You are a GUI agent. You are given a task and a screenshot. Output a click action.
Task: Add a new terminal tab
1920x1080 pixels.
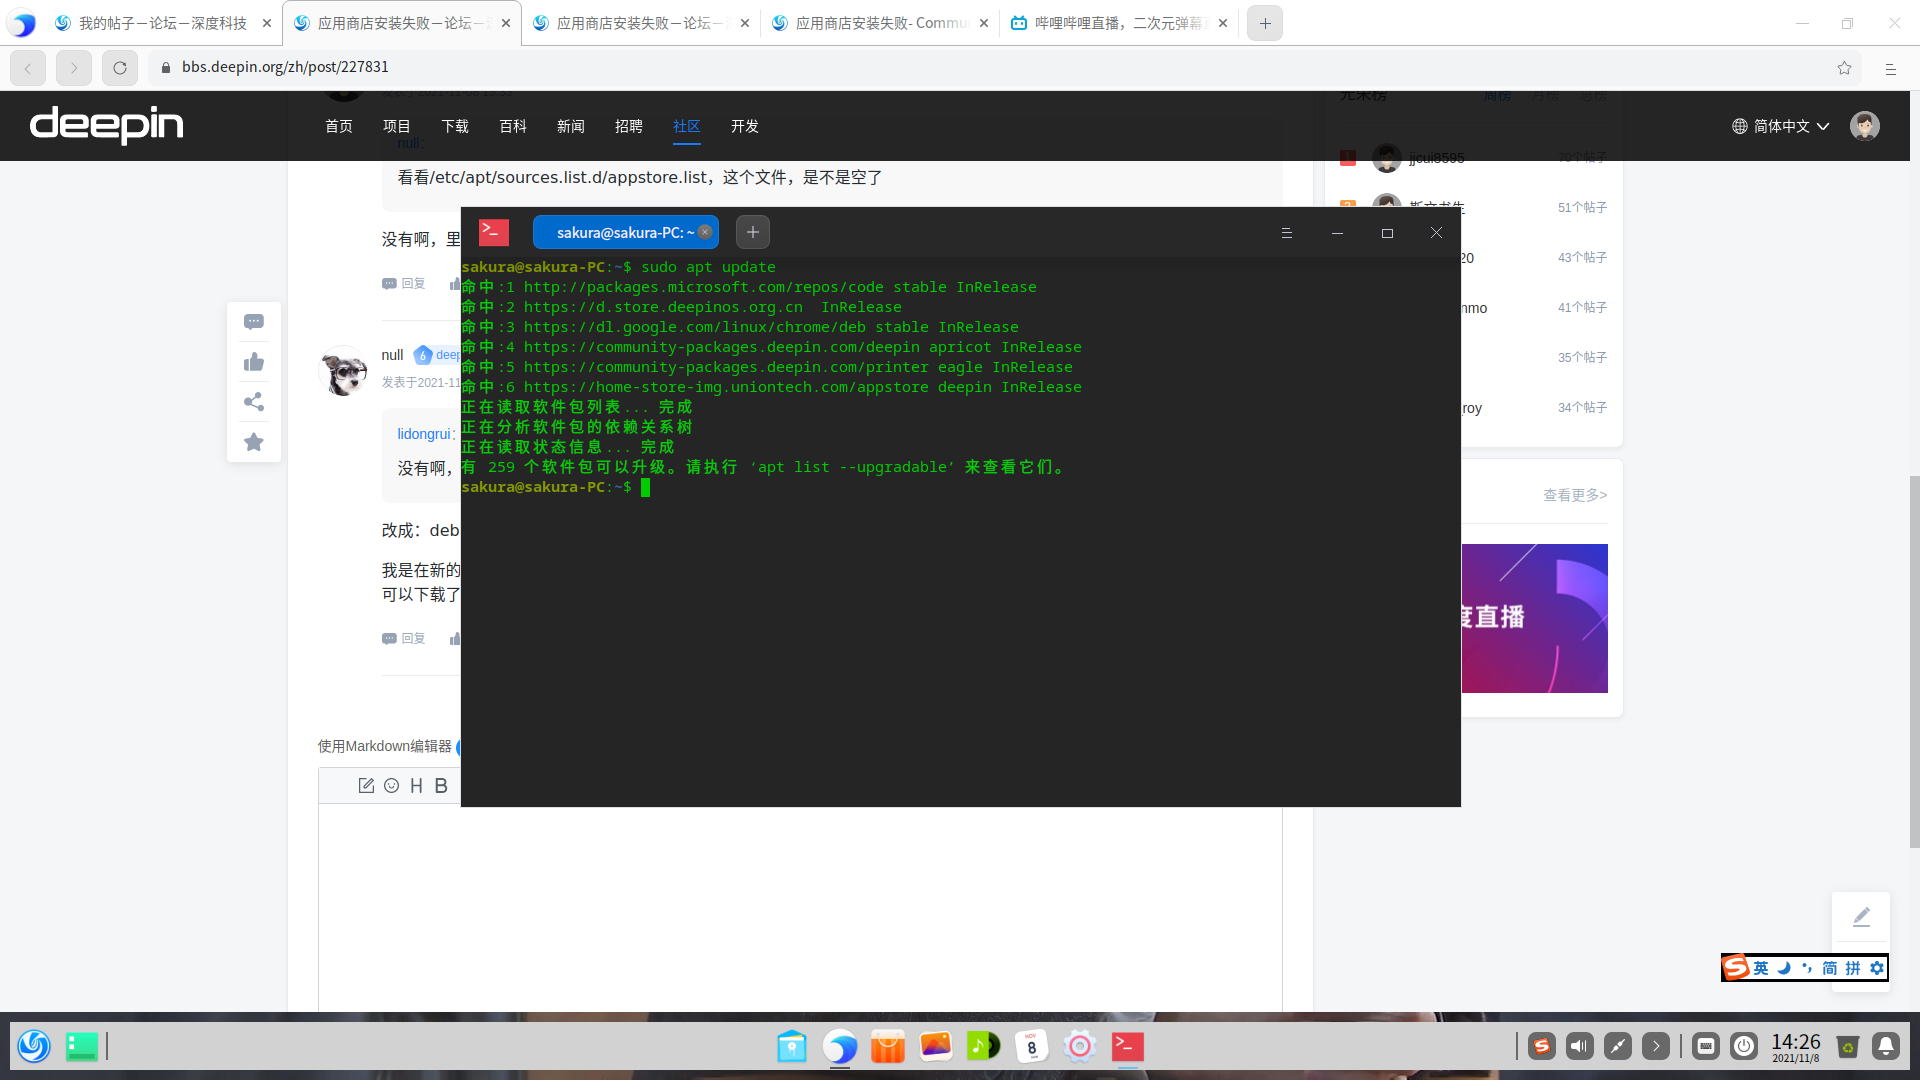tap(752, 232)
